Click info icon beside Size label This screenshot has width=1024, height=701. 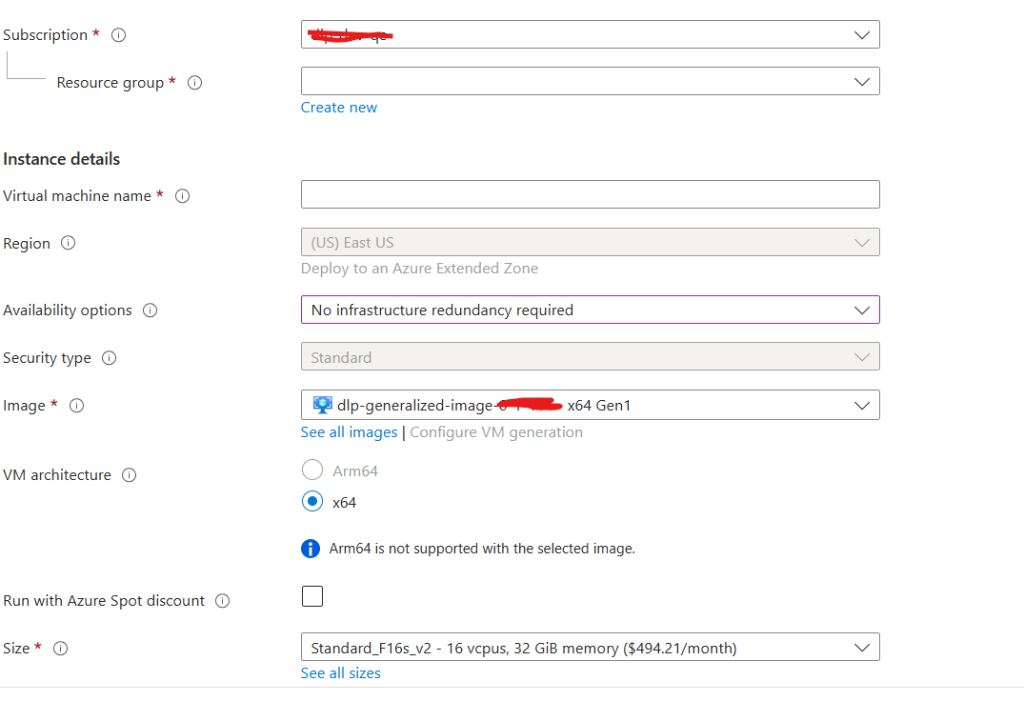point(60,649)
